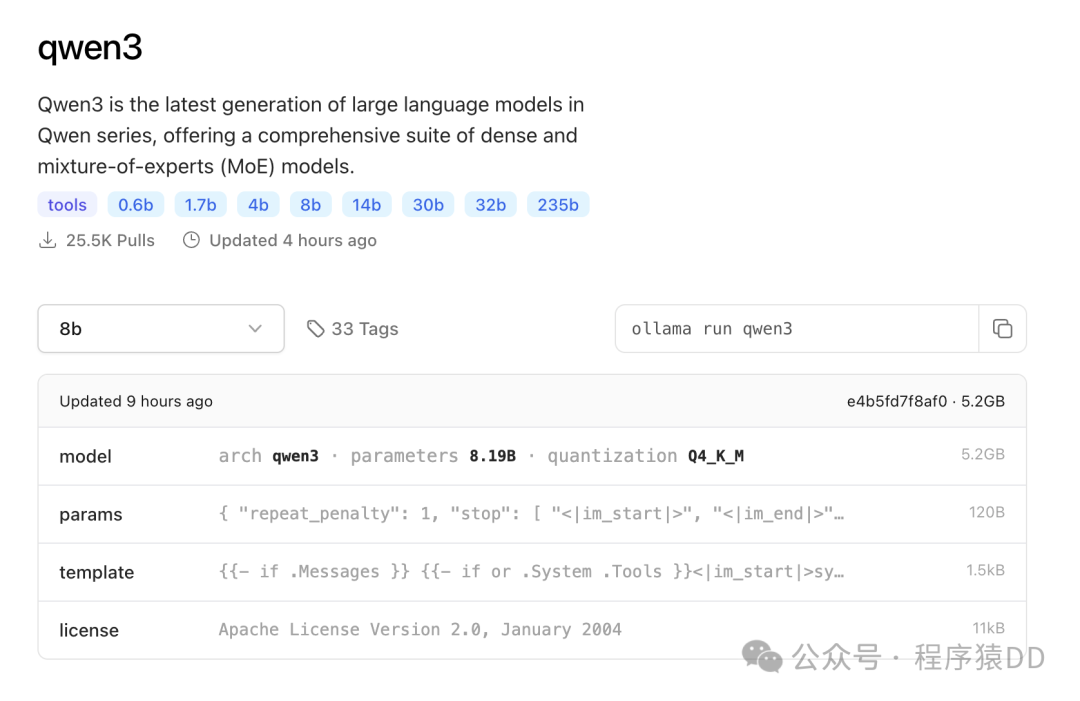
Task: Click the template preview starting with {{- if .Messages
Action: click(x=531, y=572)
